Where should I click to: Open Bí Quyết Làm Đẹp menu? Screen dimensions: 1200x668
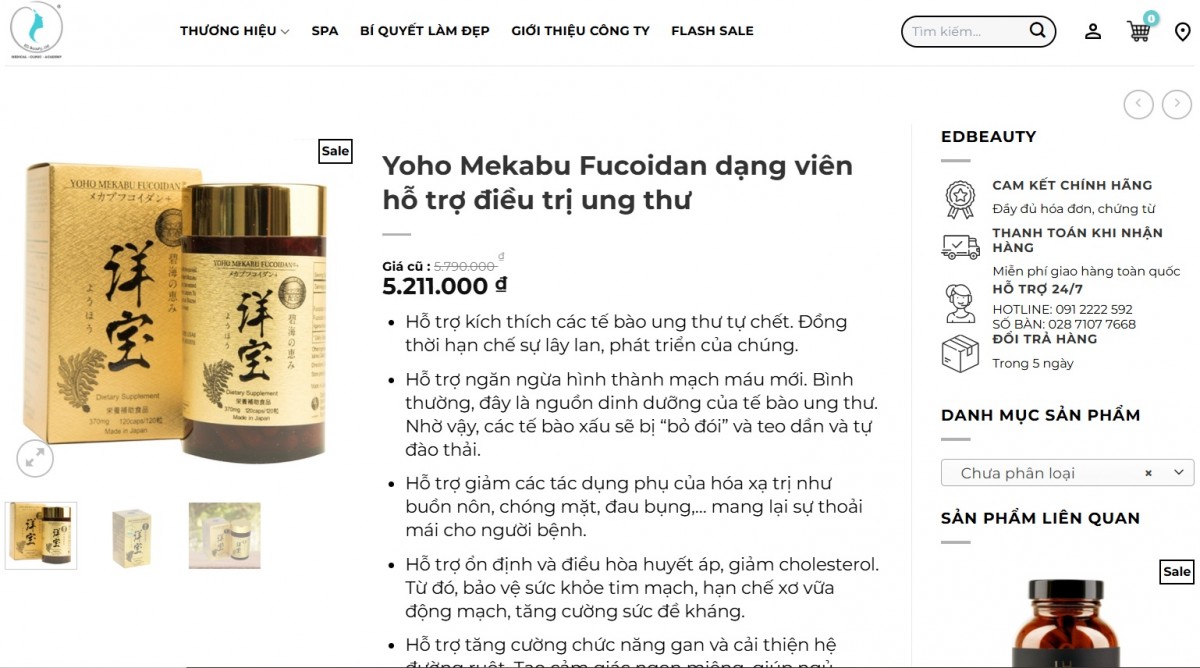click(425, 31)
